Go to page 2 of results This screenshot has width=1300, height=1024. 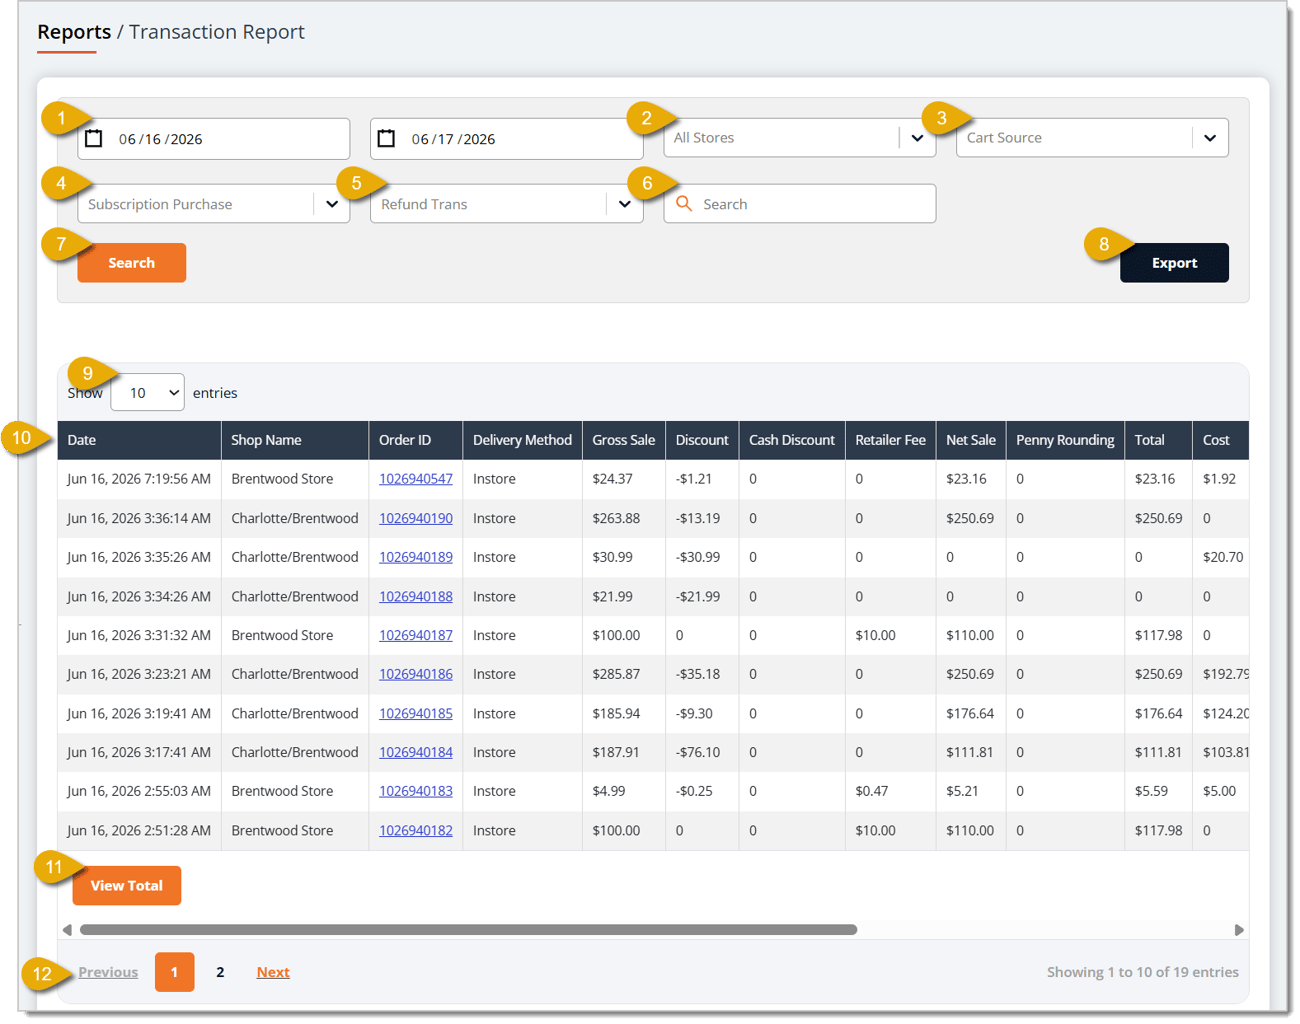pos(220,972)
